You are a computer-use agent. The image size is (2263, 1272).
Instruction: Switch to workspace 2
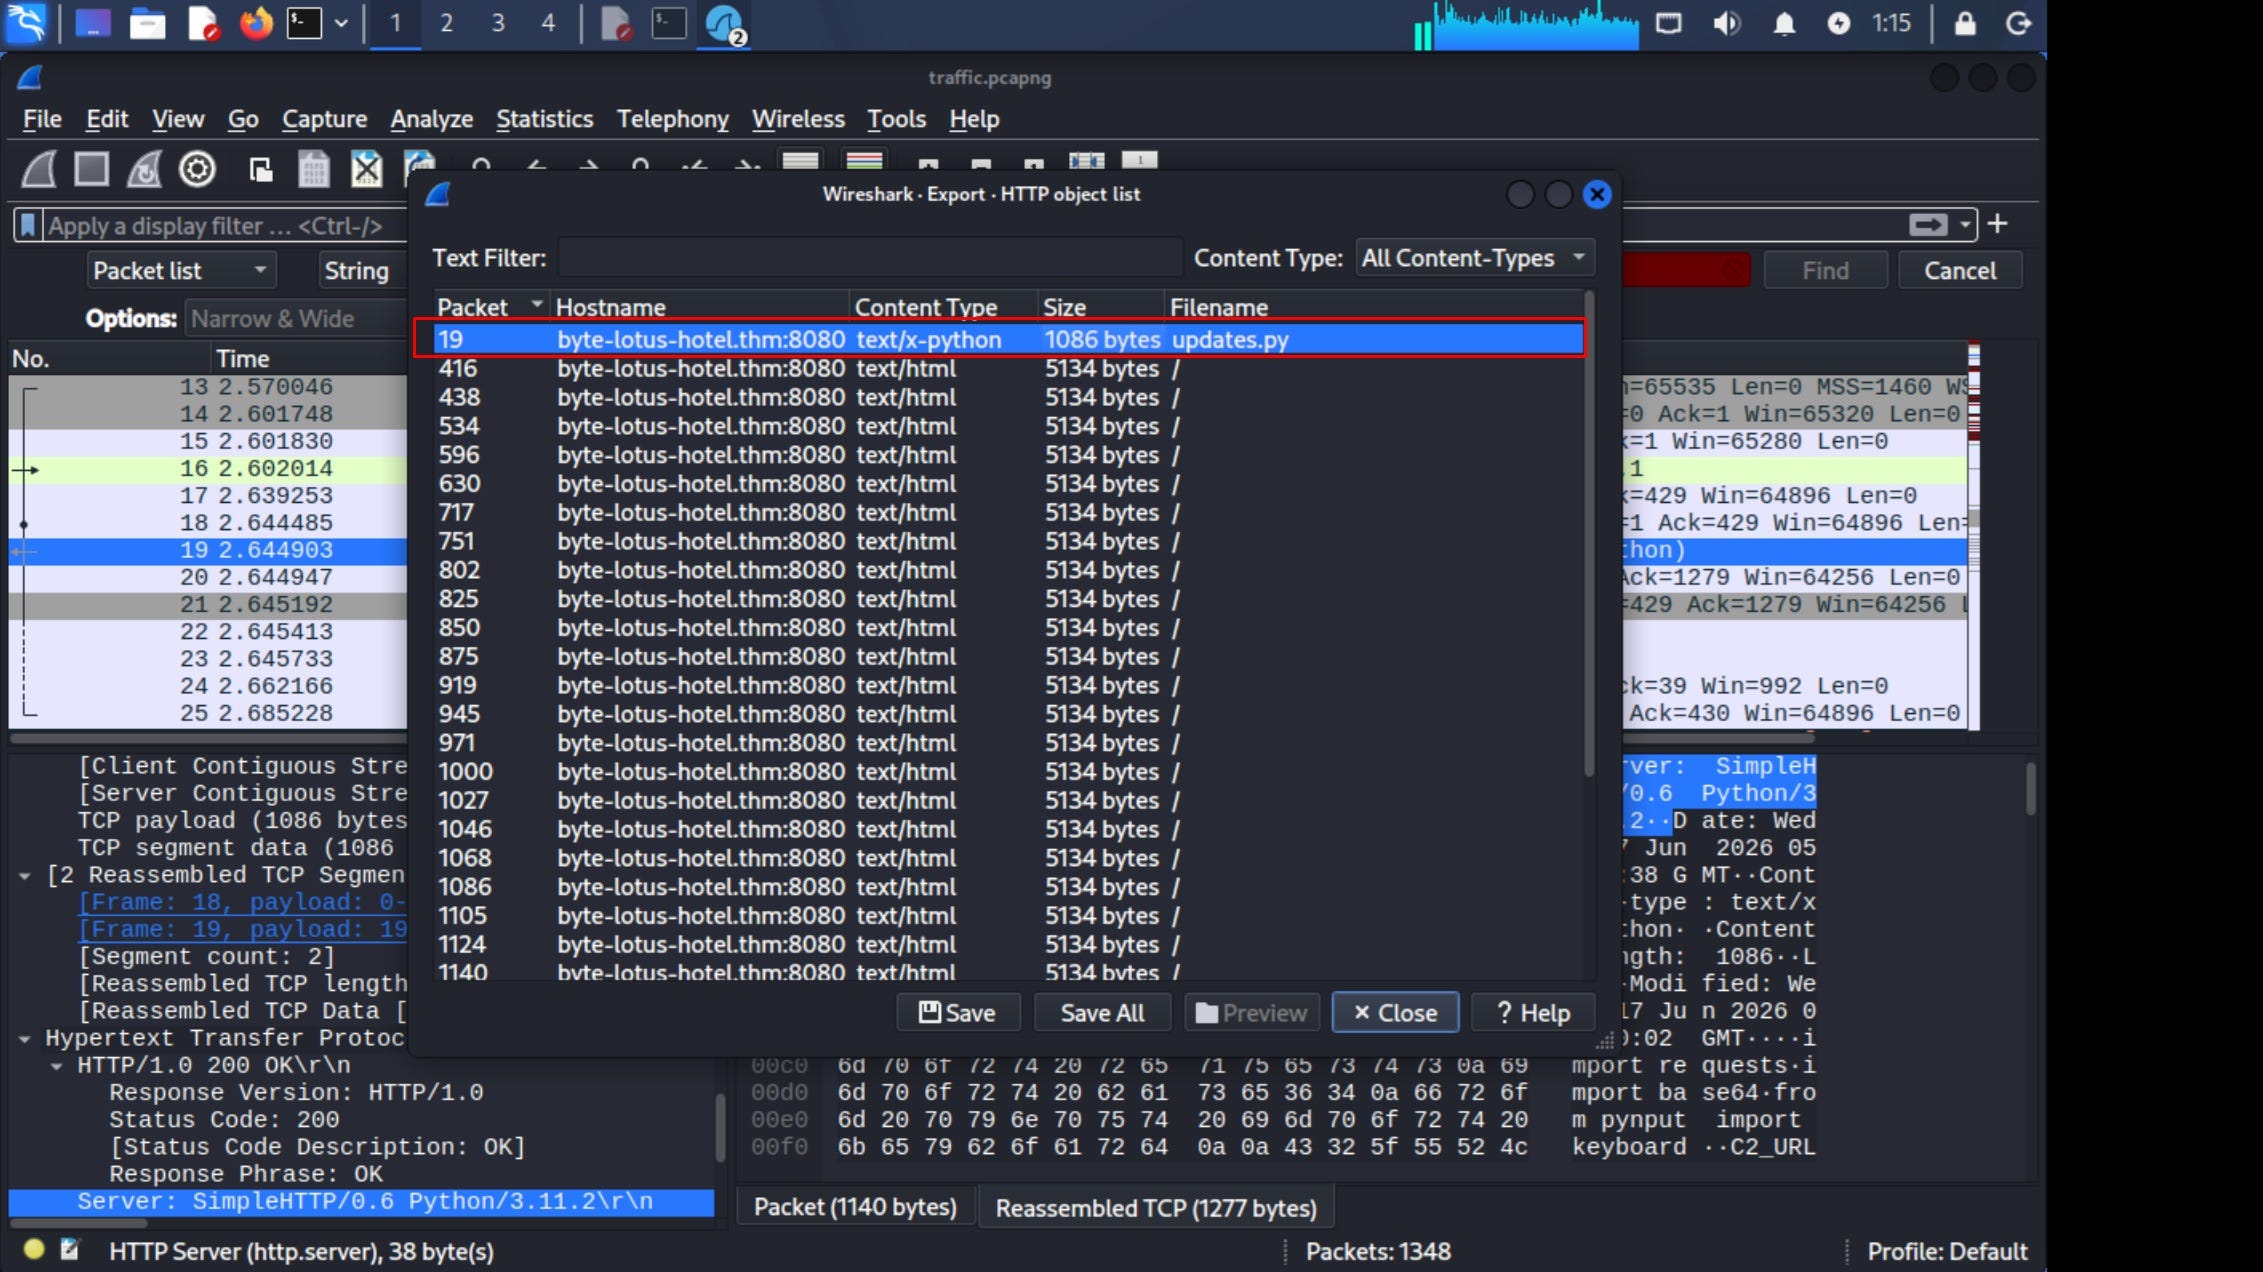click(x=446, y=23)
